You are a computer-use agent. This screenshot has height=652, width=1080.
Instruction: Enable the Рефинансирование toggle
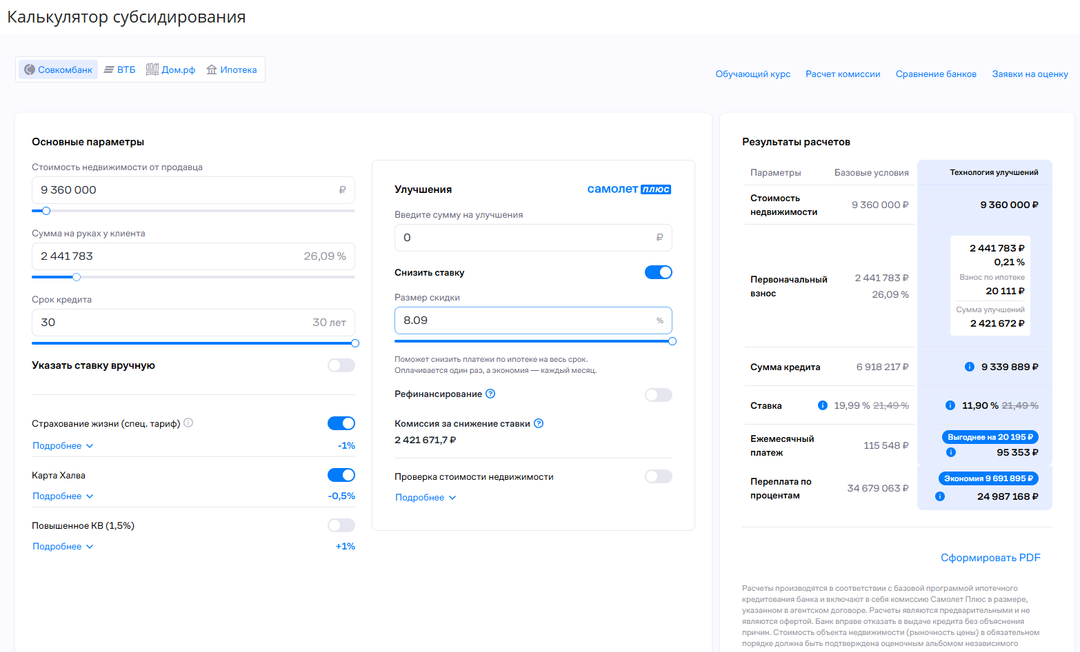pyautogui.click(x=658, y=395)
